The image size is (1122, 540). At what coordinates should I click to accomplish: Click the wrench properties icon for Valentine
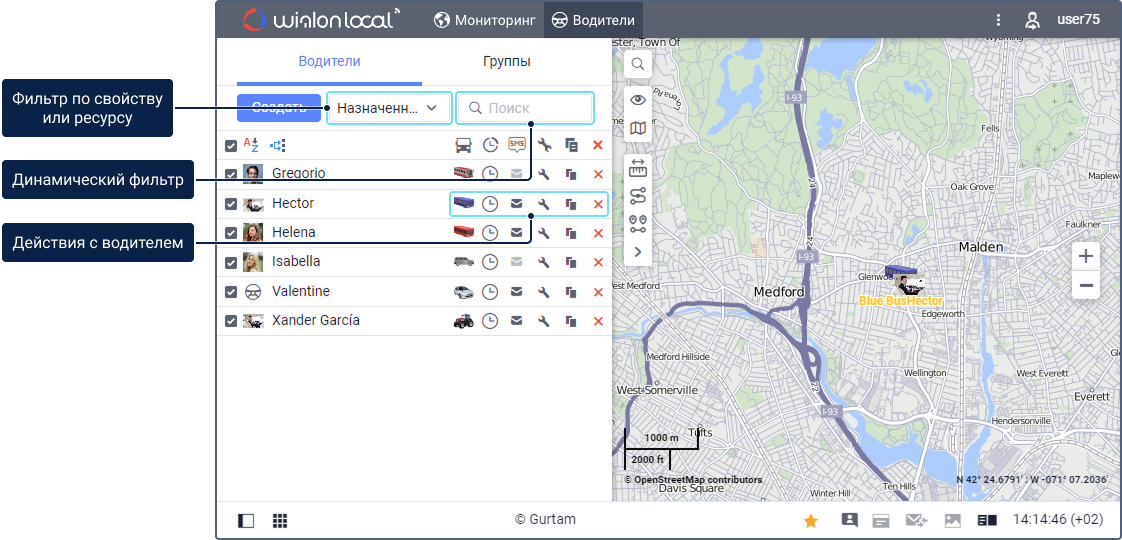[544, 292]
